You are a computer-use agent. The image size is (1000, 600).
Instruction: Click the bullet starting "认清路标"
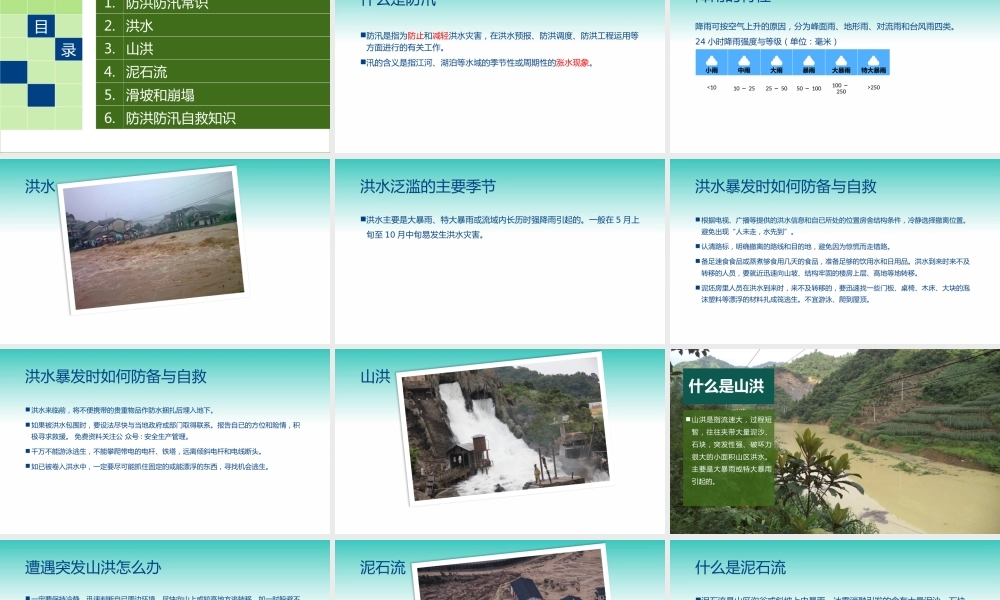(793, 246)
